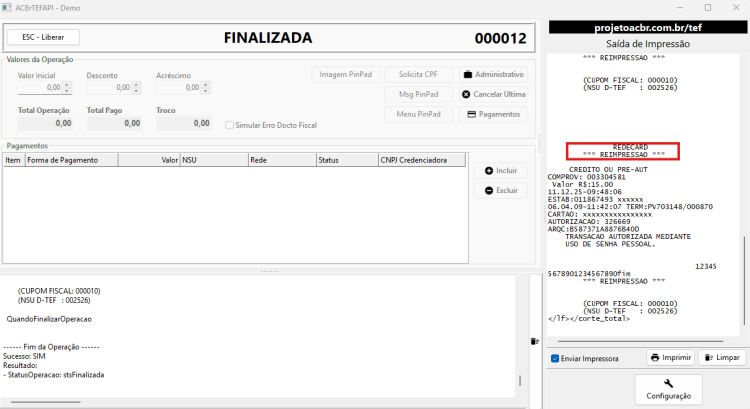Click 'StatusOperacao: stsFinalizada' log line
Image resolution: width=750 pixels, height=409 pixels.
(54, 375)
